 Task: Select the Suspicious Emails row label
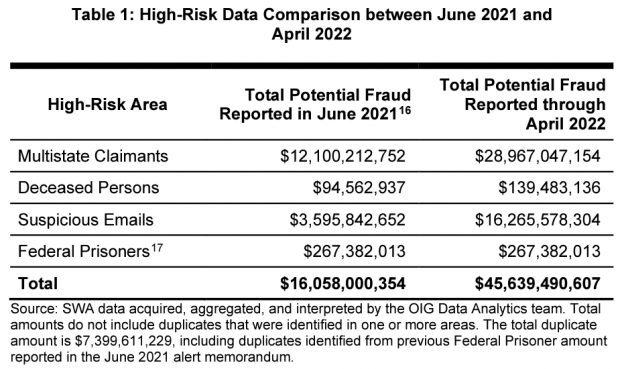[85, 220]
